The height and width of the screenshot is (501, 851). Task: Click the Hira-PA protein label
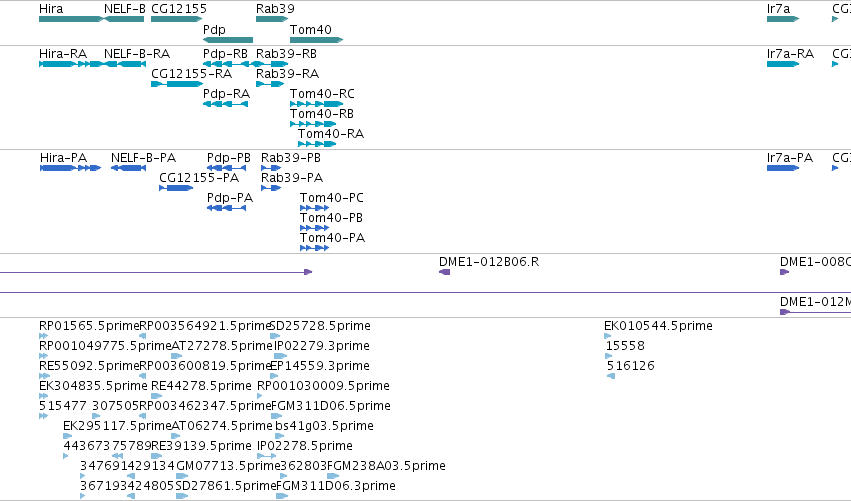coord(63,158)
